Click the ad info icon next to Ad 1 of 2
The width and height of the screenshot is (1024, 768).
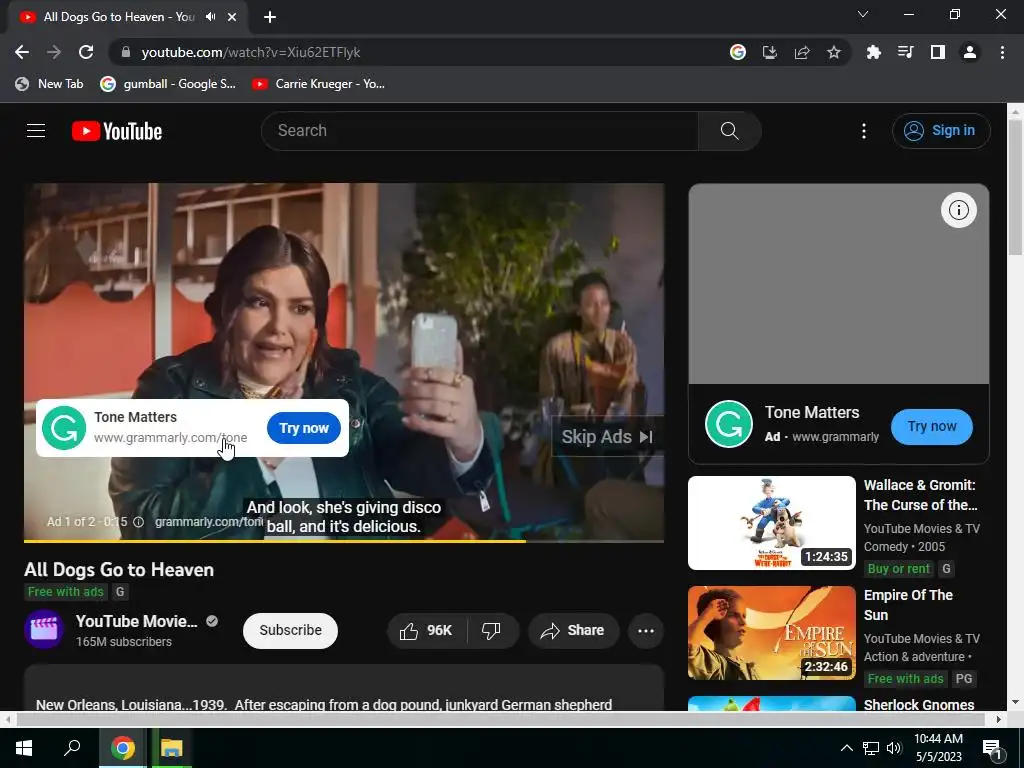138,522
